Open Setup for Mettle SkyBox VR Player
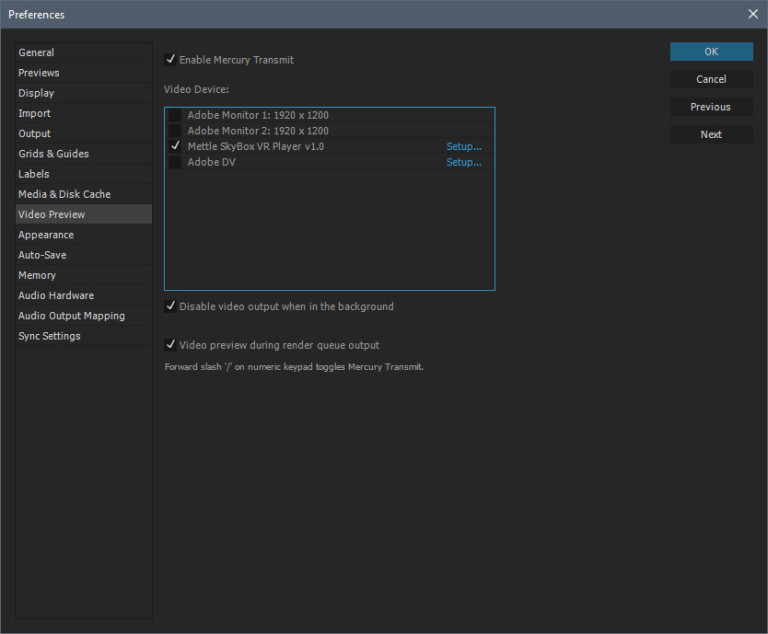The height and width of the screenshot is (634, 768). coord(463,147)
